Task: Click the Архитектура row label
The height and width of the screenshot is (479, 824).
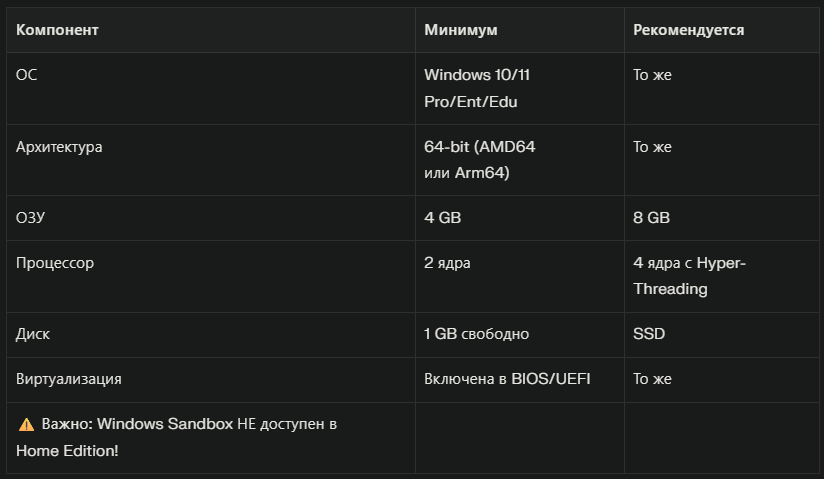Action: [x=59, y=147]
